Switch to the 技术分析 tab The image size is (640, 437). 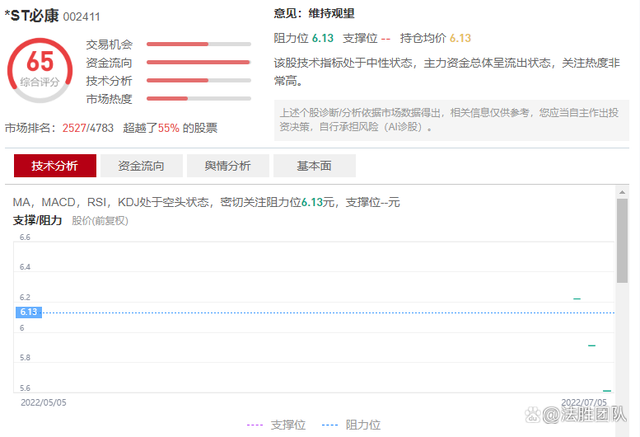[55, 166]
